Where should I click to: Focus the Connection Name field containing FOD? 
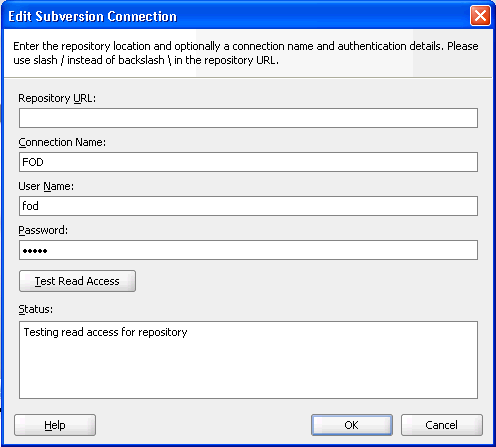(x=248, y=162)
